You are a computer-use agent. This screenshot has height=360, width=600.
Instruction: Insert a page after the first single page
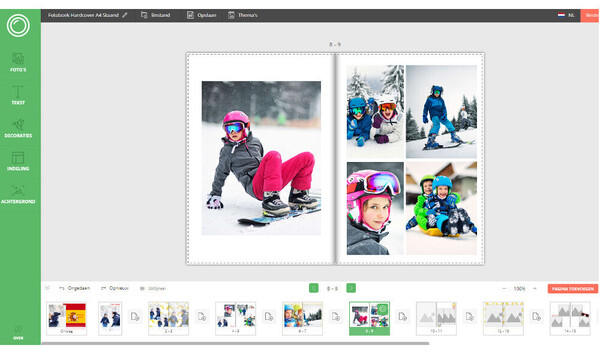pos(135,317)
